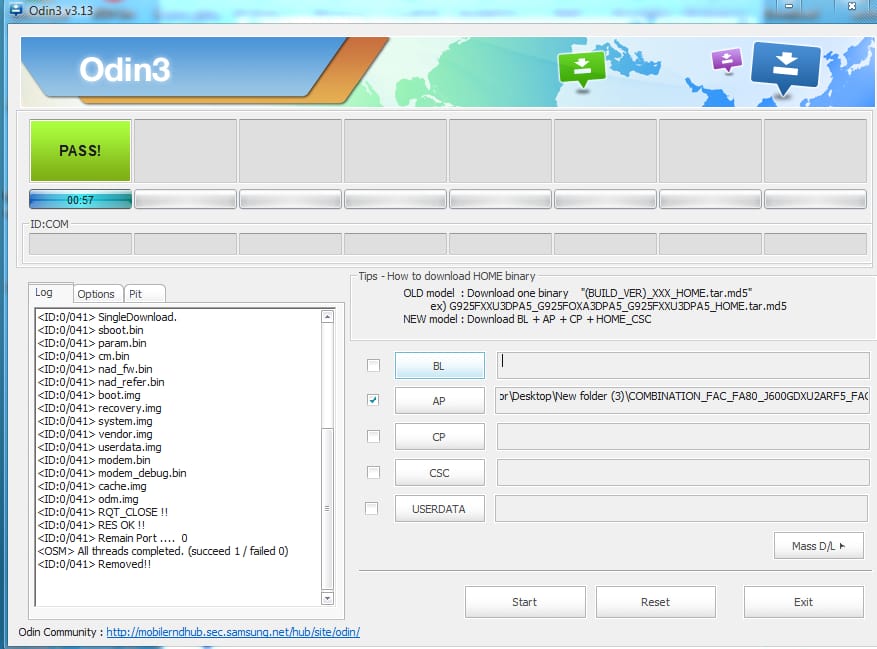
Task: Select log line 'recovery.img'
Action: coord(100,408)
